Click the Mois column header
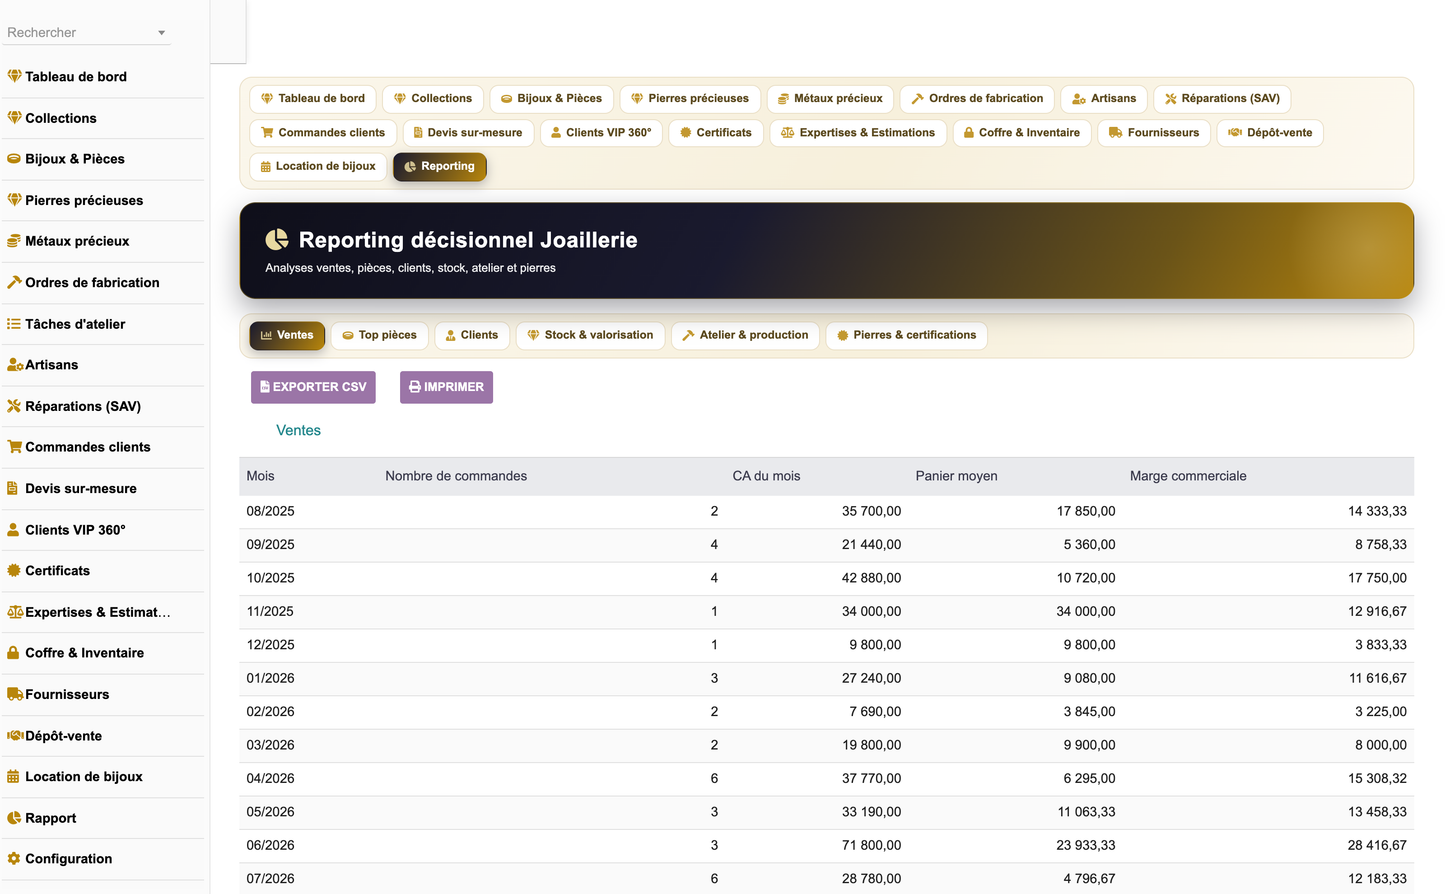1445x894 pixels. 260,476
